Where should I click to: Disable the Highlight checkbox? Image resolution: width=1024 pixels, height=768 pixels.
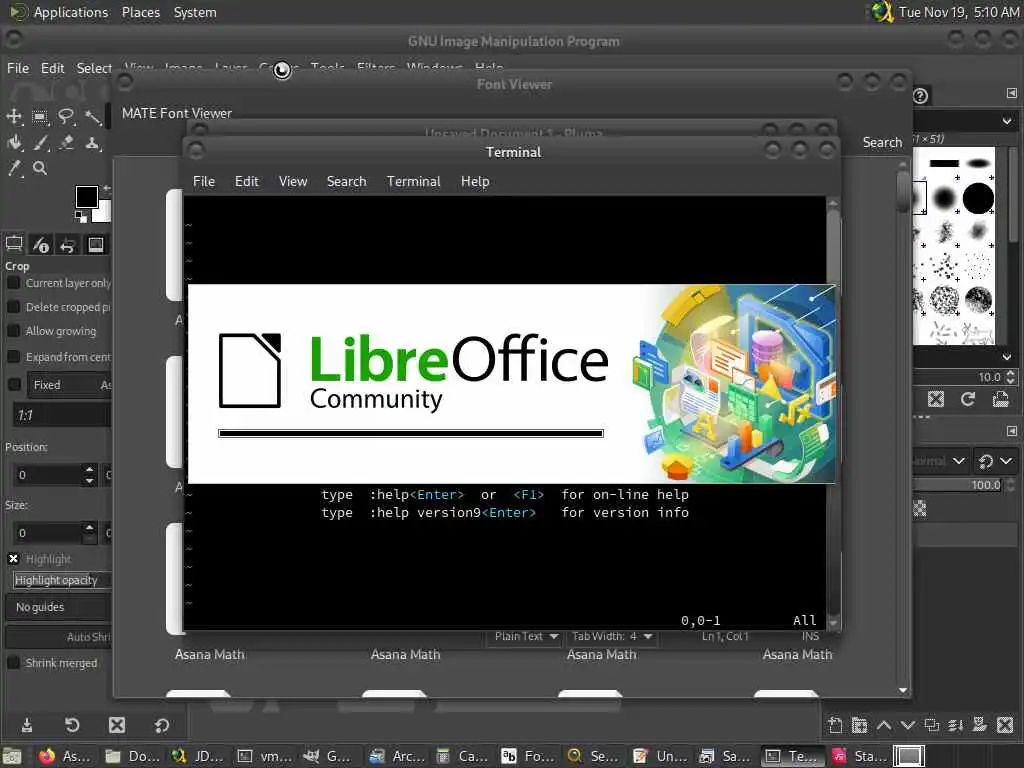pyautogui.click(x=13, y=559)
